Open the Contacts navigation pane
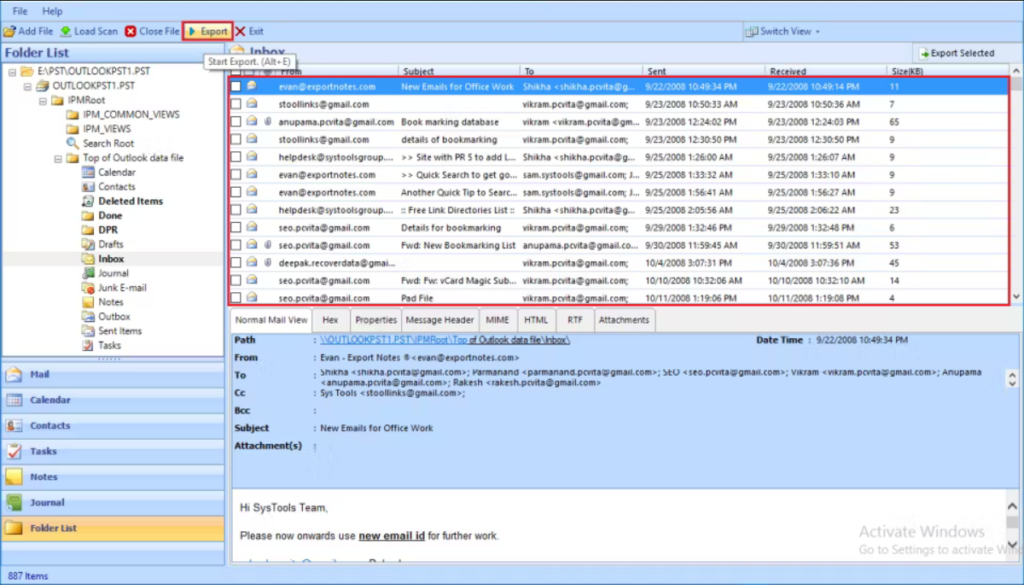Image resolution: width=1024 pixels, height=585 pixels. [x=50, y=426]
